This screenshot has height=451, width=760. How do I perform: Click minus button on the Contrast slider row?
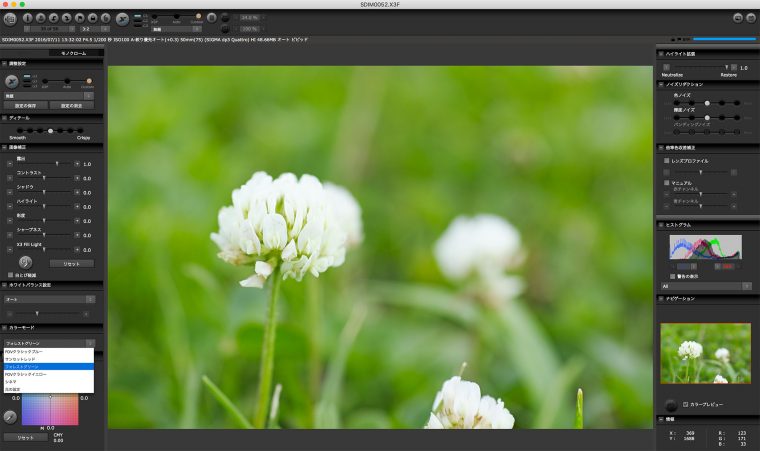point(10,178)
